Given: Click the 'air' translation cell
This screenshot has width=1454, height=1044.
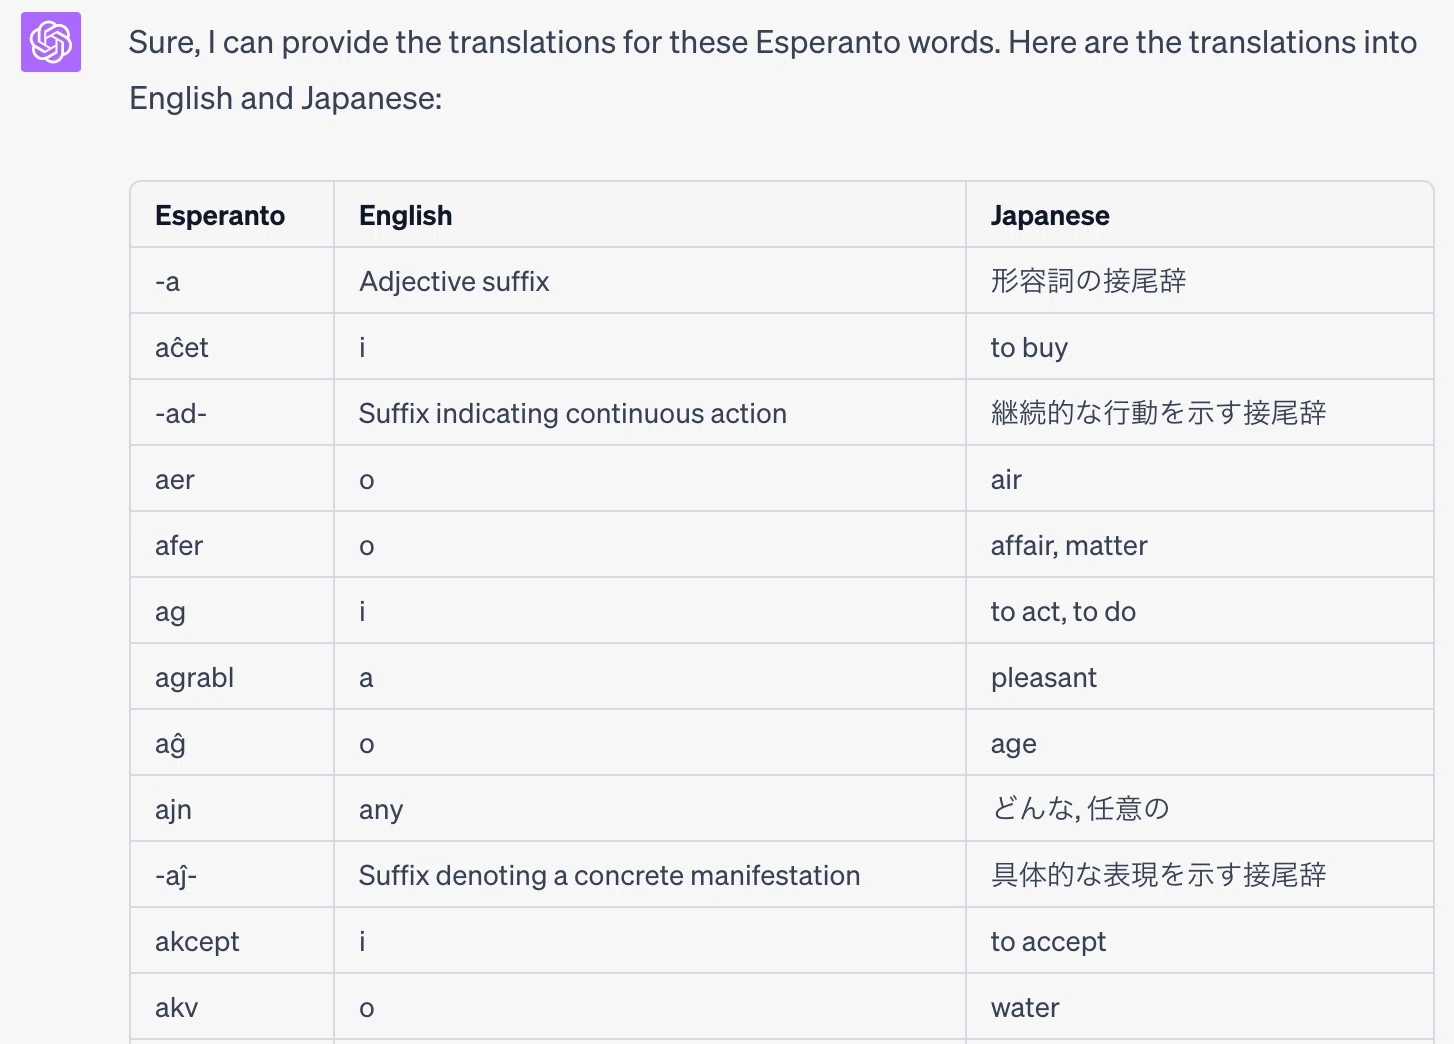Looking at the screenshot, I should pos(1199,479).
